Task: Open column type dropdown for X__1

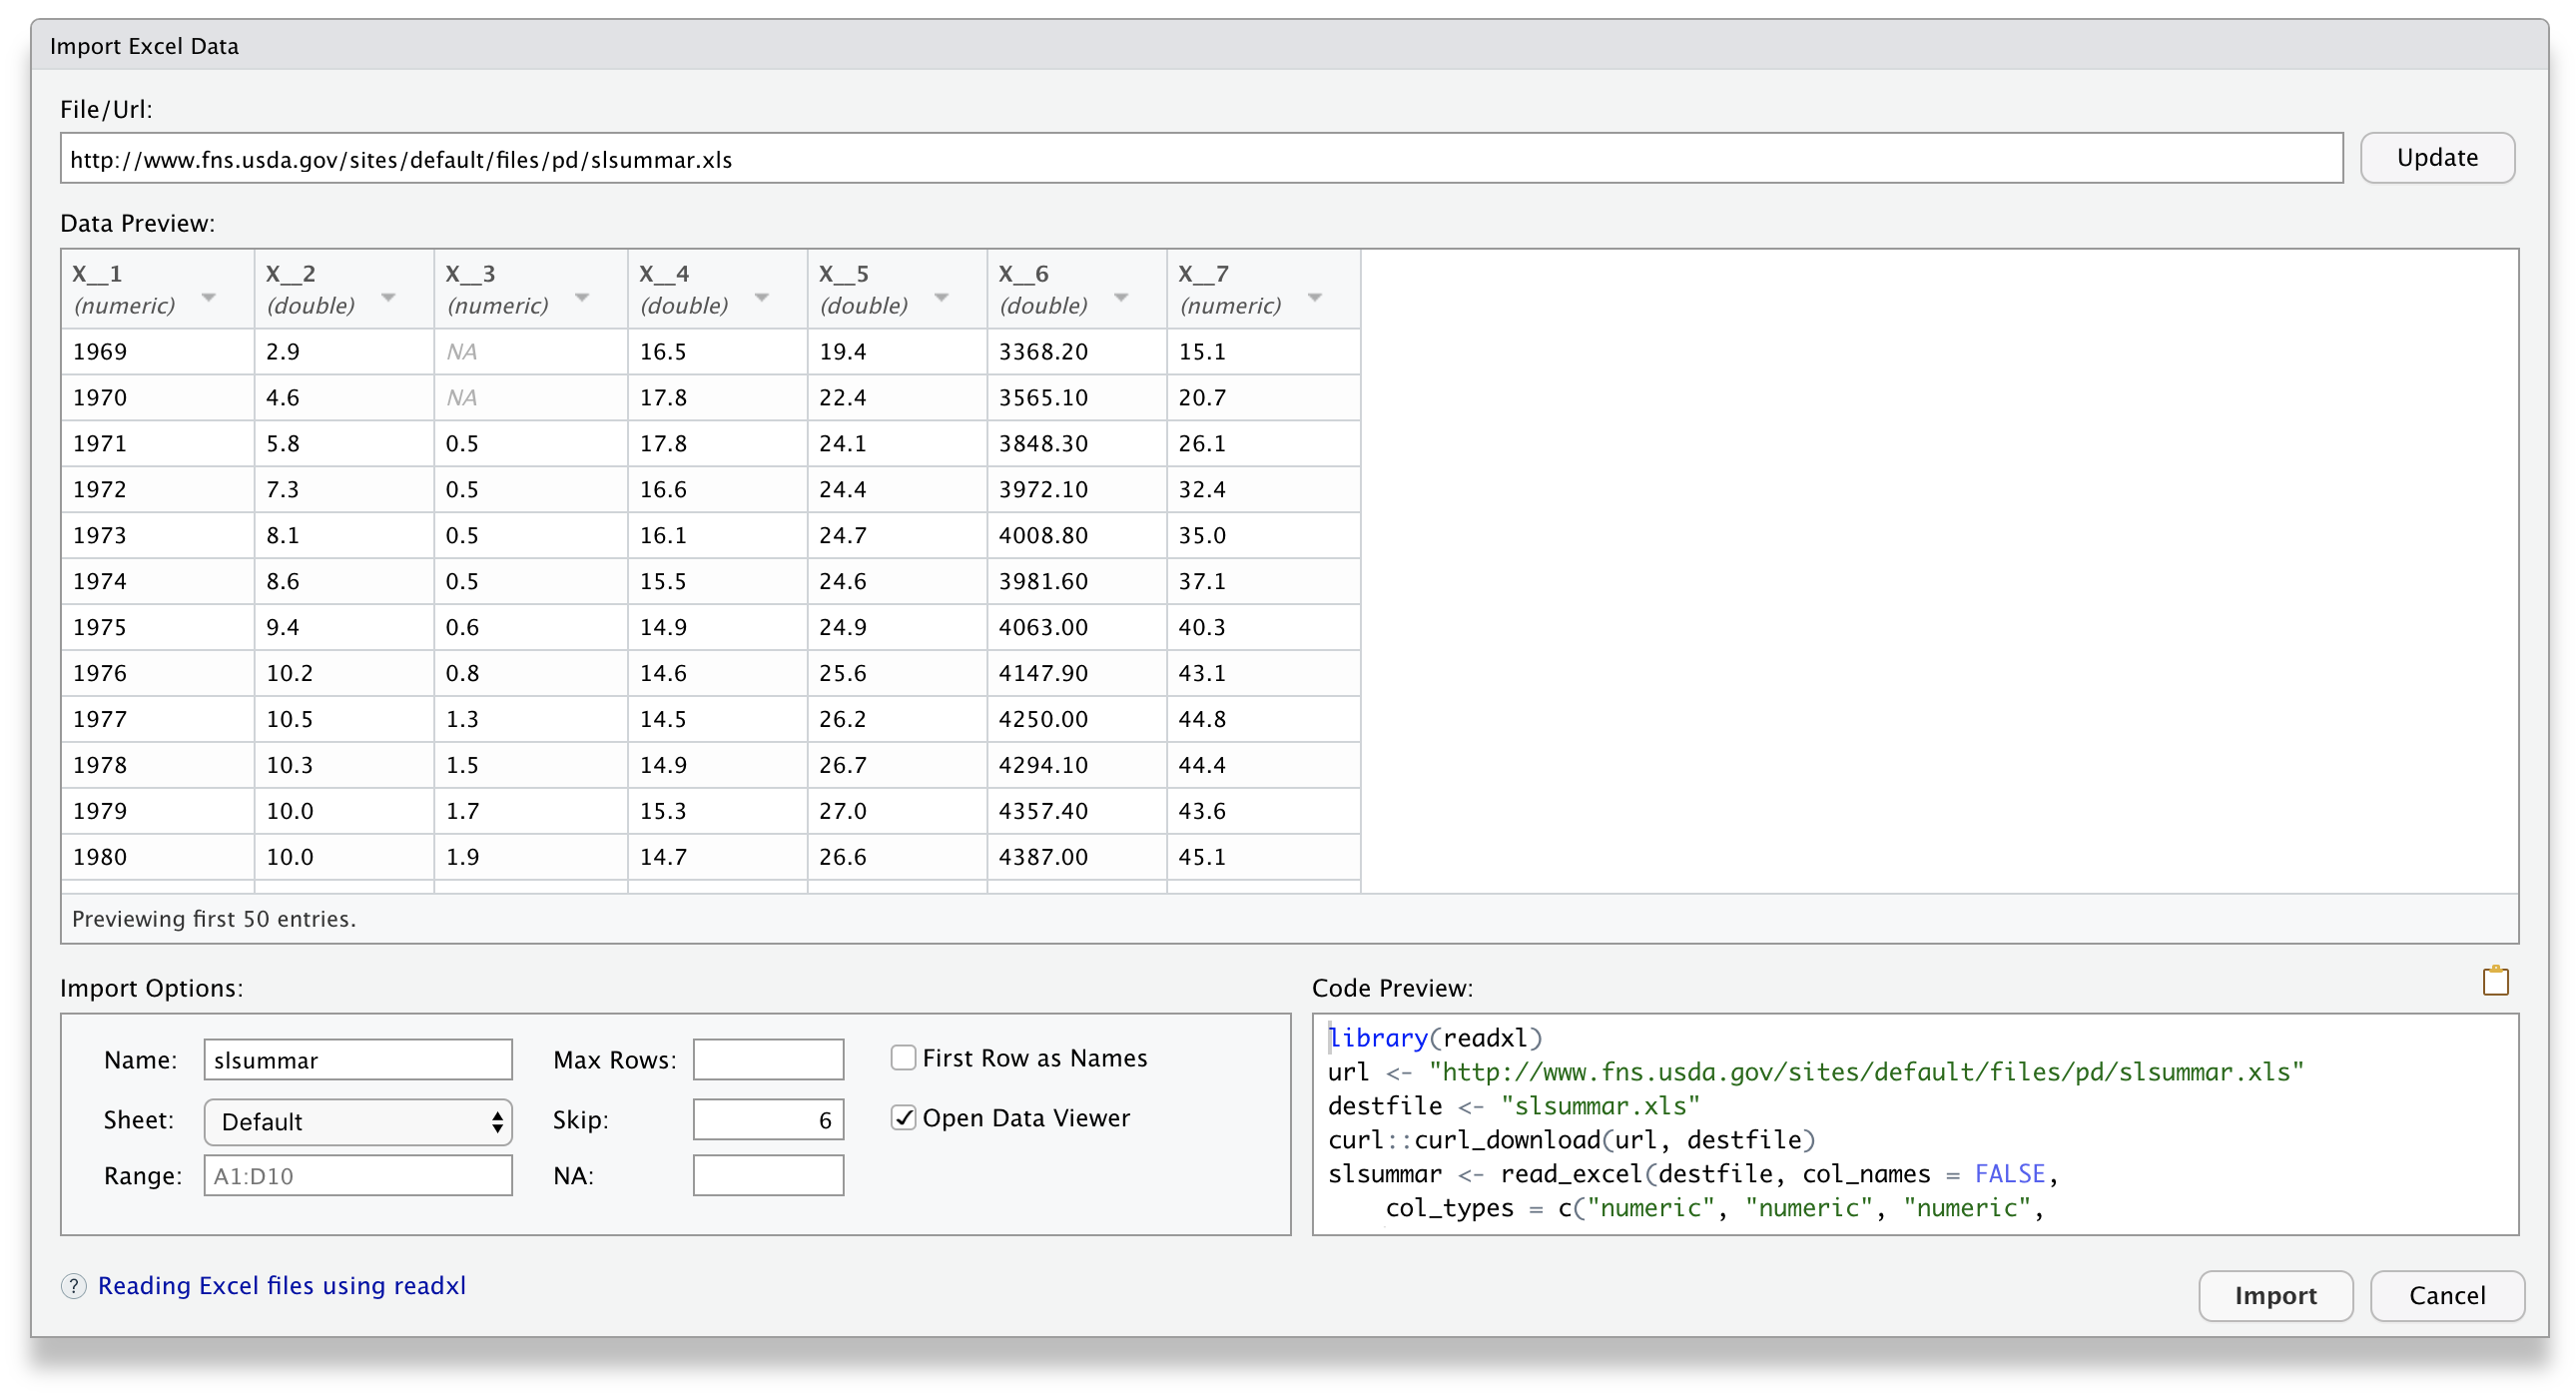Action: point(210,297)
